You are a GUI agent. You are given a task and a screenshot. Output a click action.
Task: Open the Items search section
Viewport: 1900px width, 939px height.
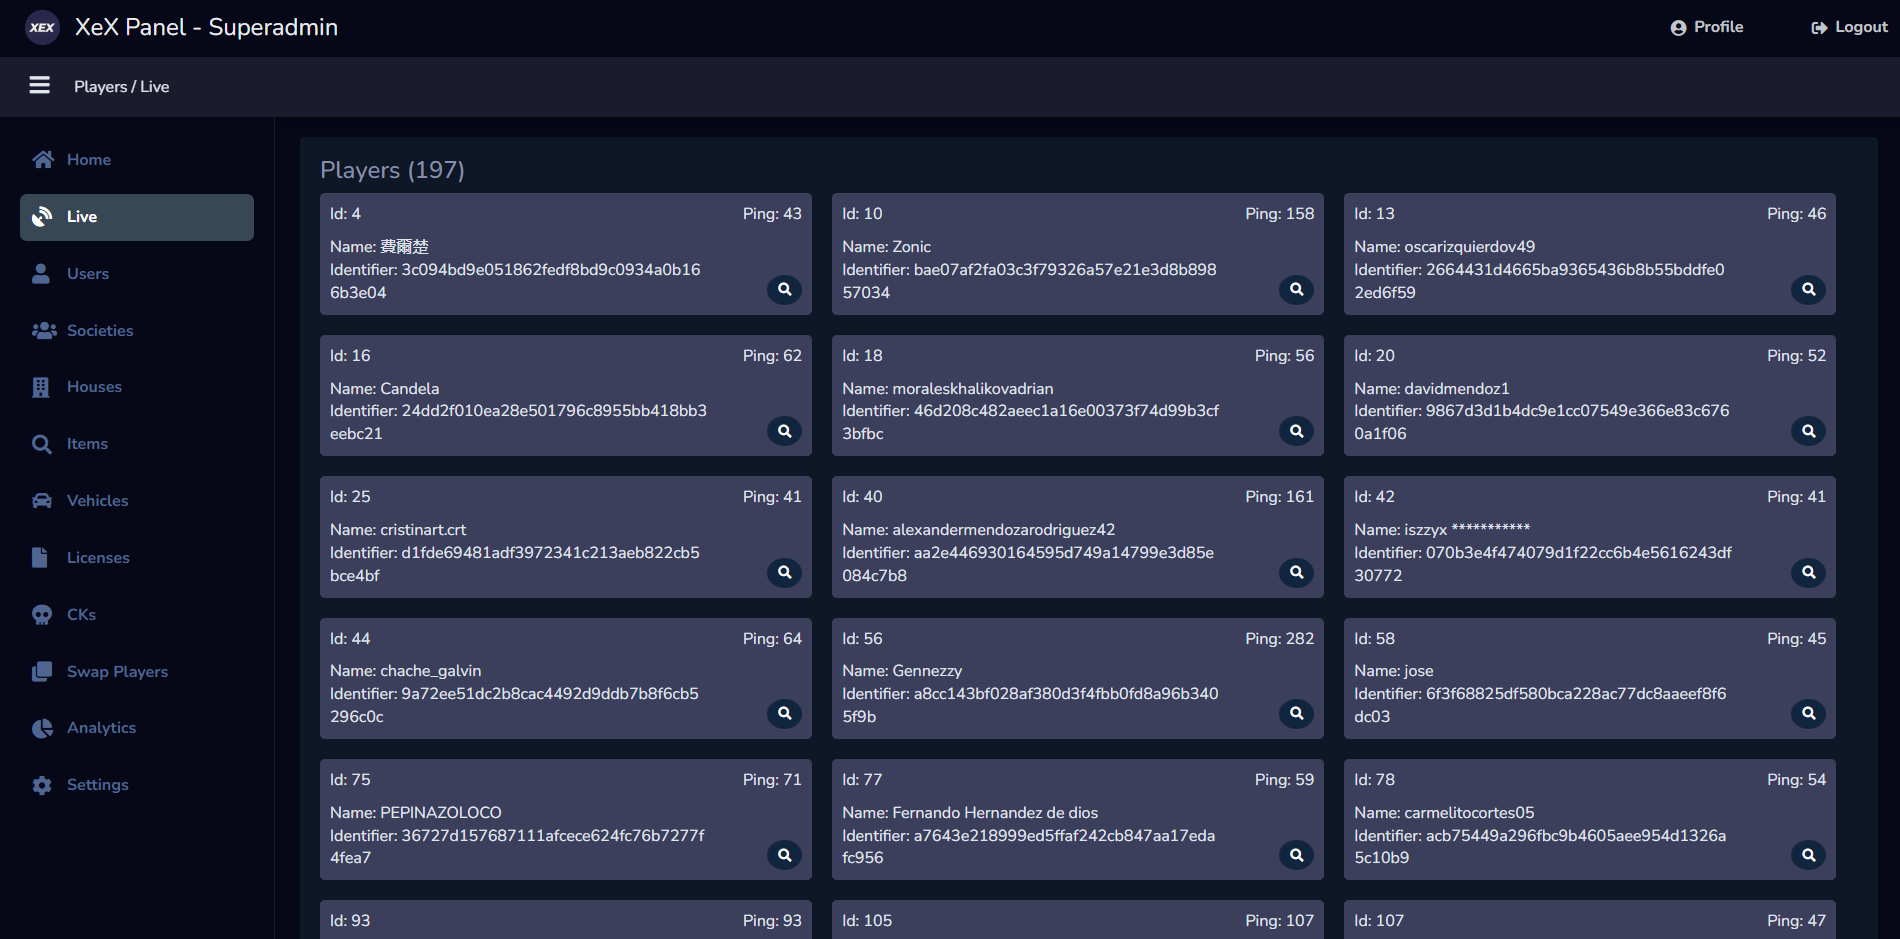[86, 443]
